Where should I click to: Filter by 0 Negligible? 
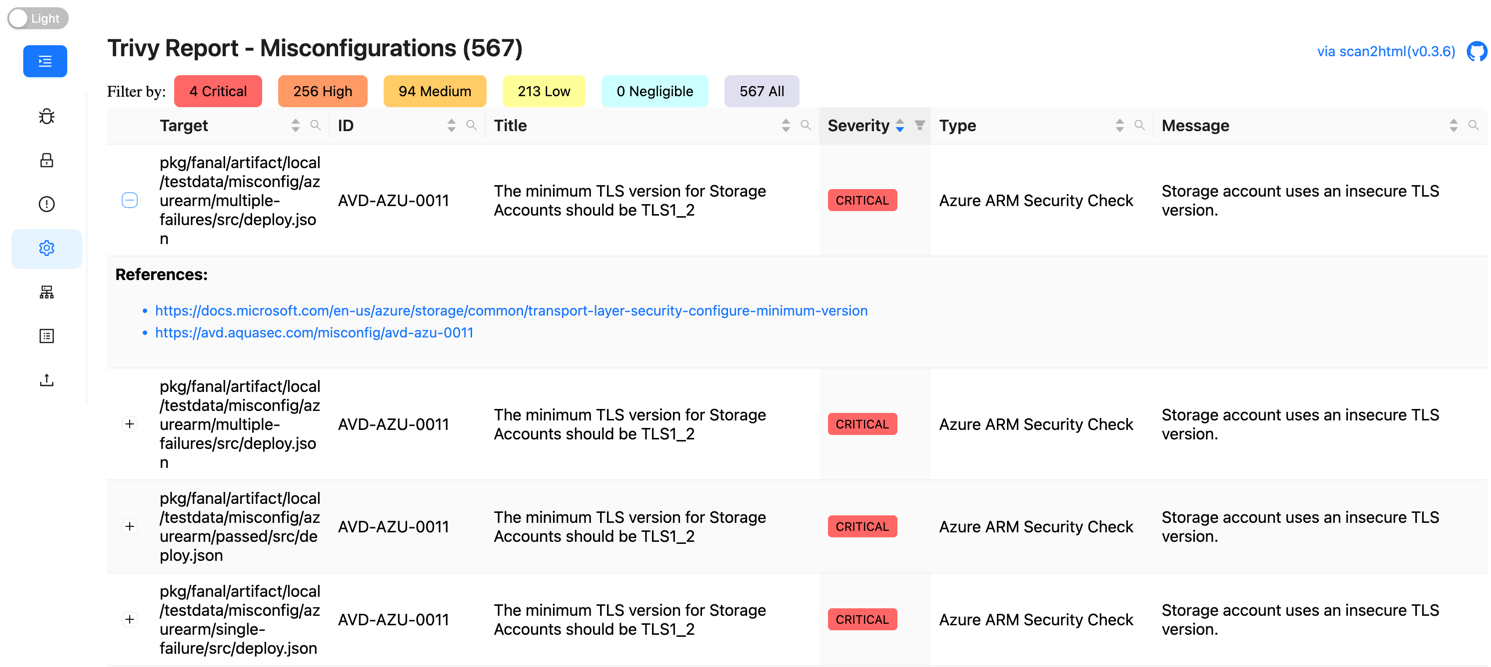(x=655, y=91)
